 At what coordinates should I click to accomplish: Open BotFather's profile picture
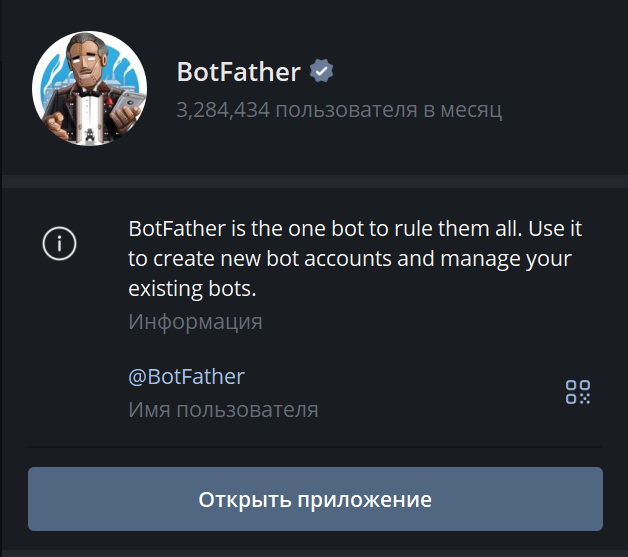pos(89,88)
